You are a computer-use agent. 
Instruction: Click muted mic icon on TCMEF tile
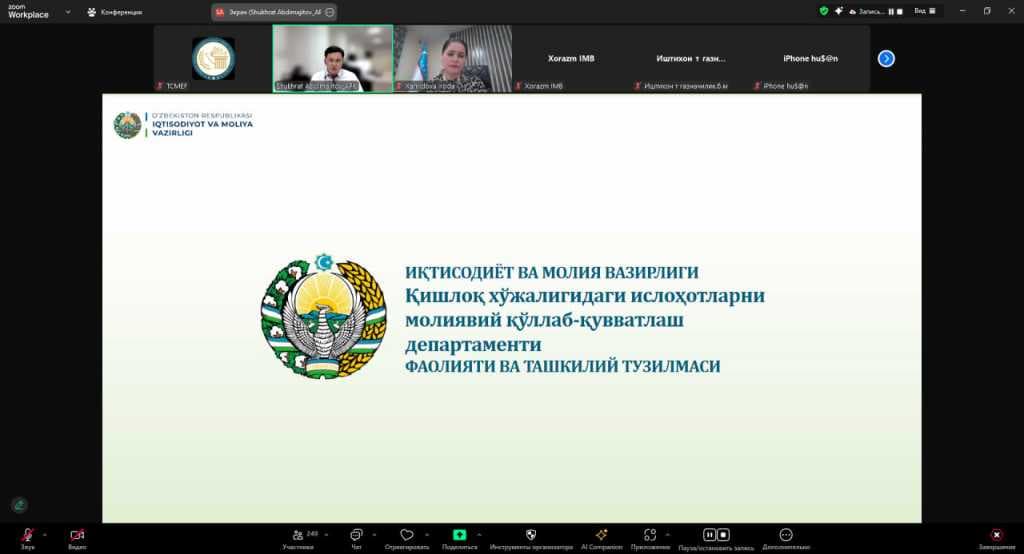[159, 86]
